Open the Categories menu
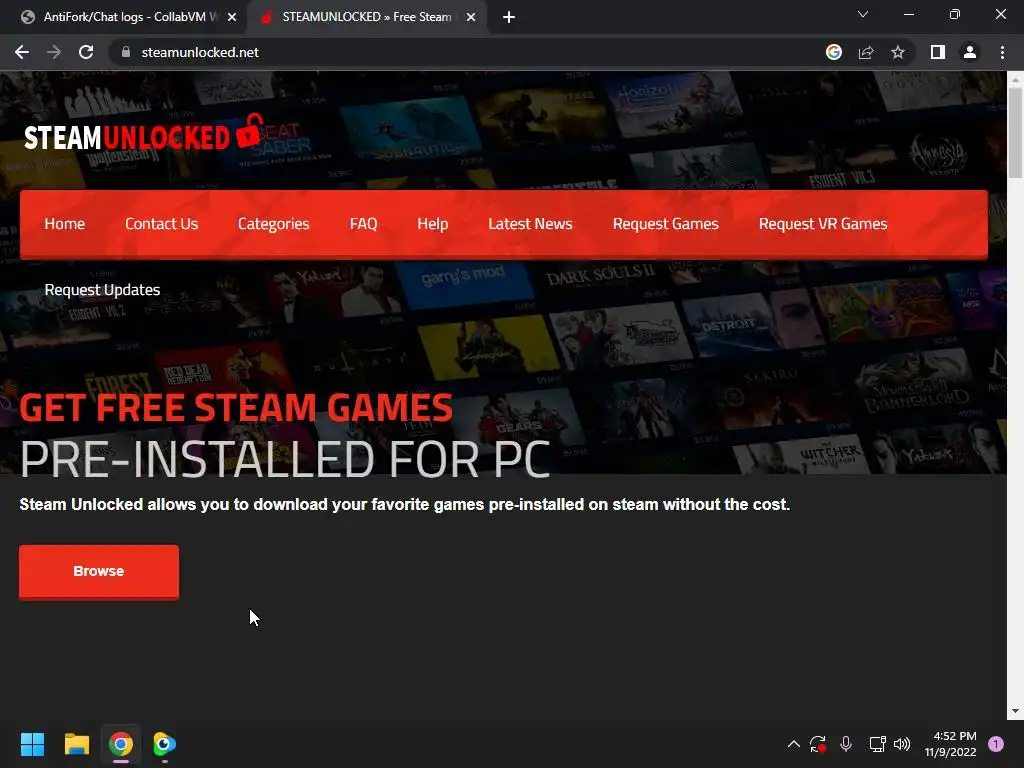The height and width of the screenshot is (768, 1024). point(274,224)
